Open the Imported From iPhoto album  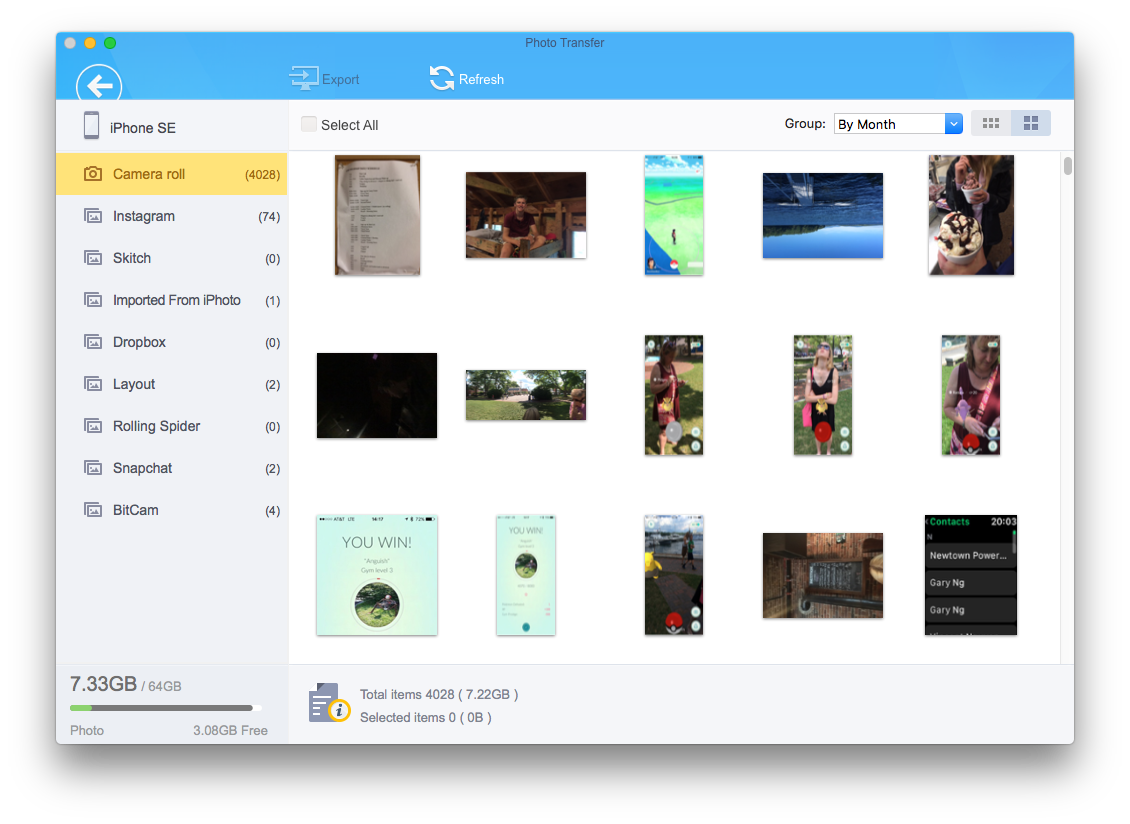[x=176, y=300]
